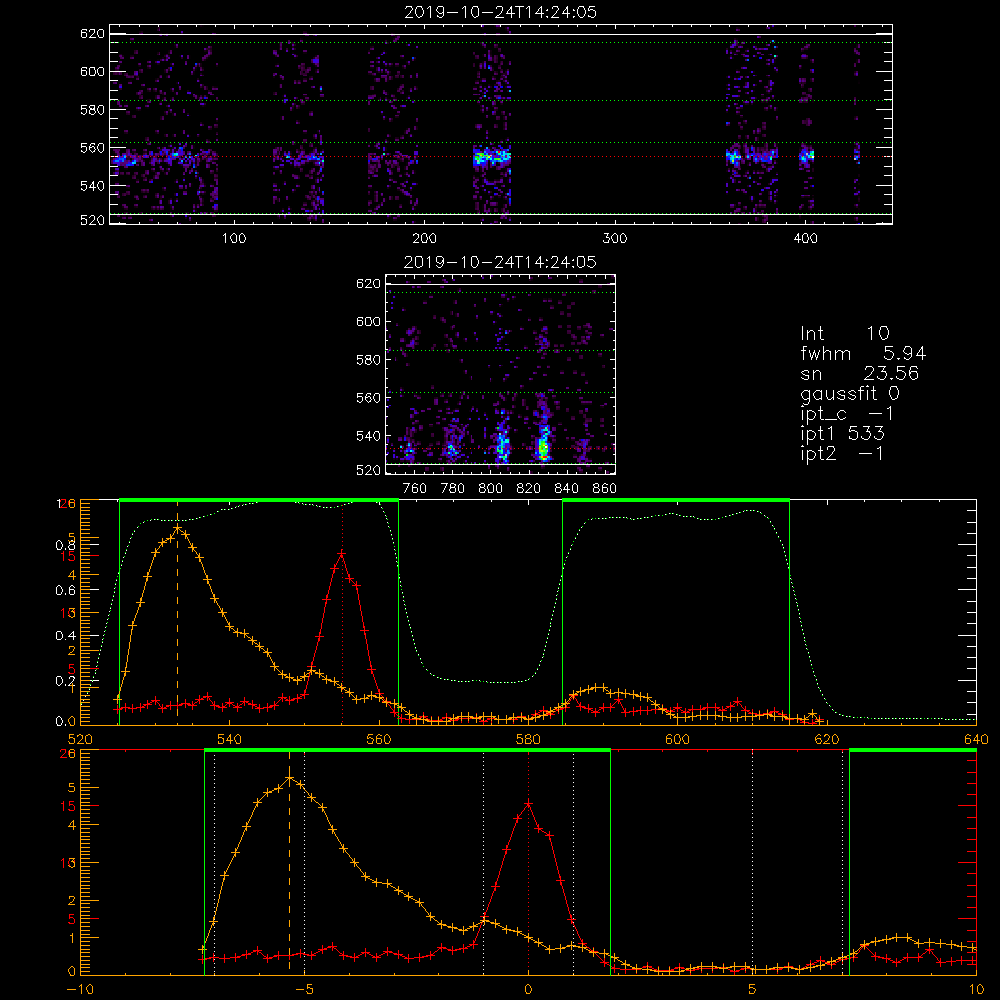Select the 'gaussfit 0' readout text

coord(849,393)
